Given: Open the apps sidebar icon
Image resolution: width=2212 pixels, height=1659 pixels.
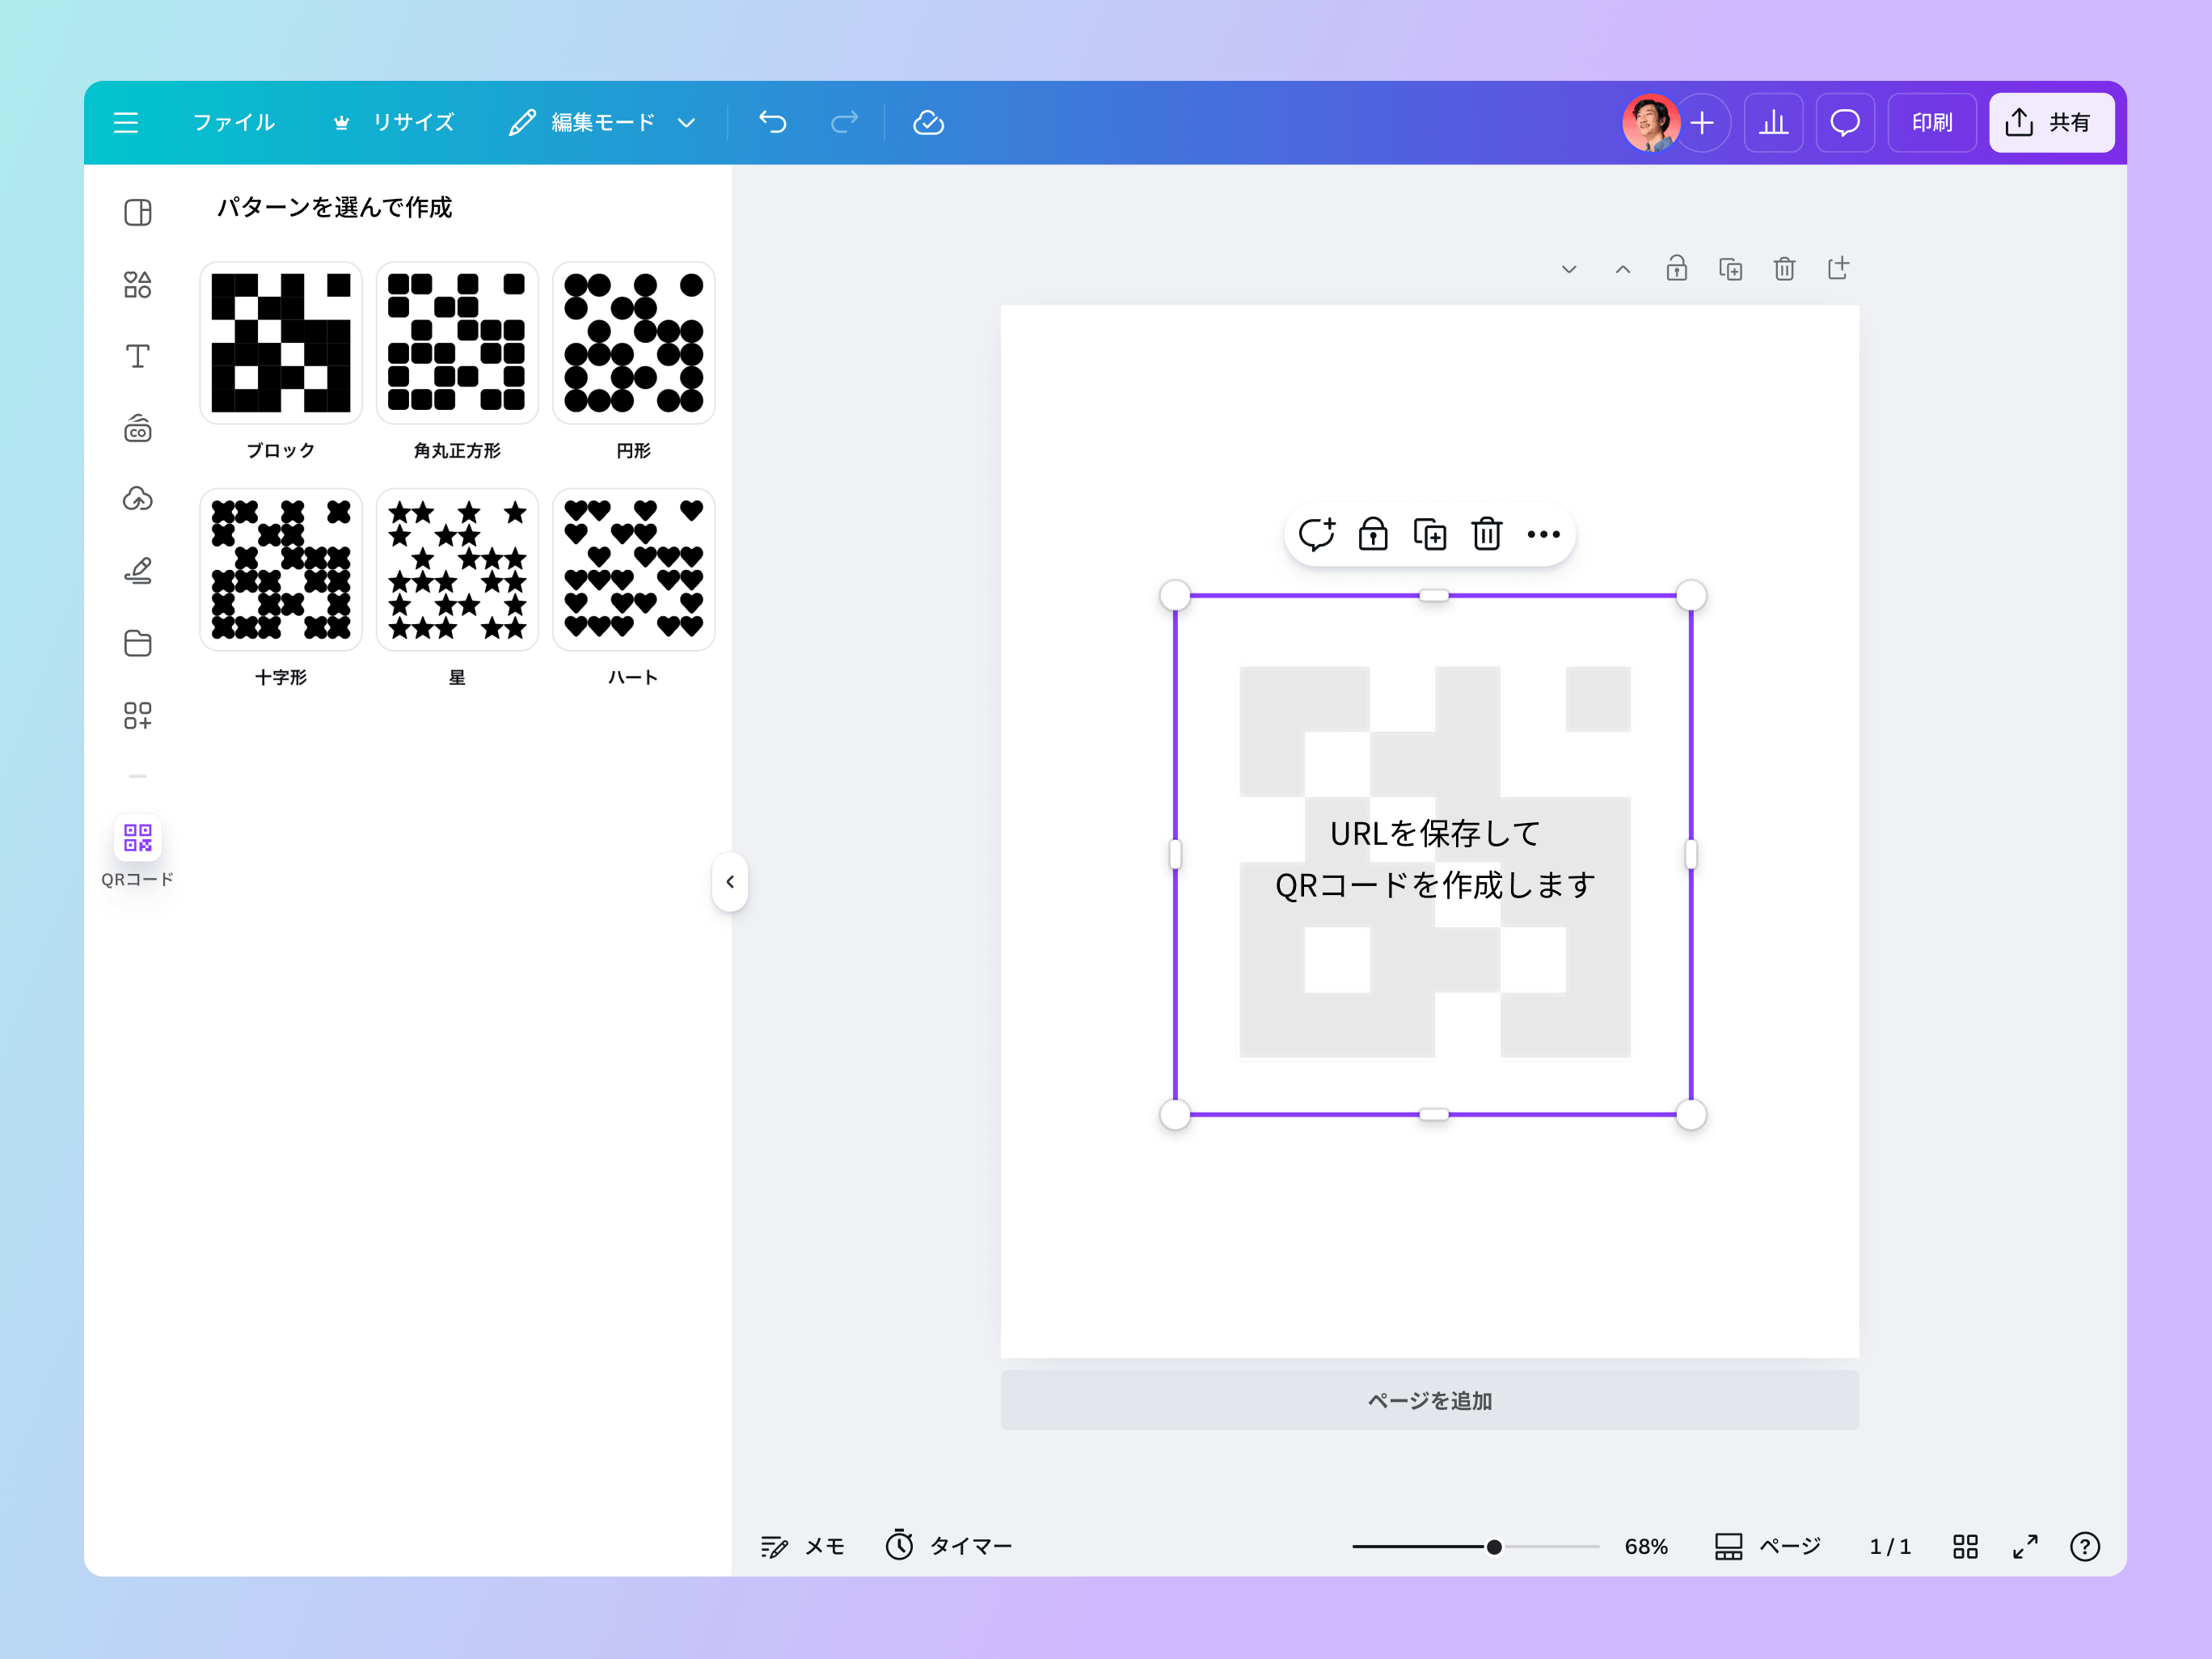Looking at the screenshot, I should pos(138,715).
